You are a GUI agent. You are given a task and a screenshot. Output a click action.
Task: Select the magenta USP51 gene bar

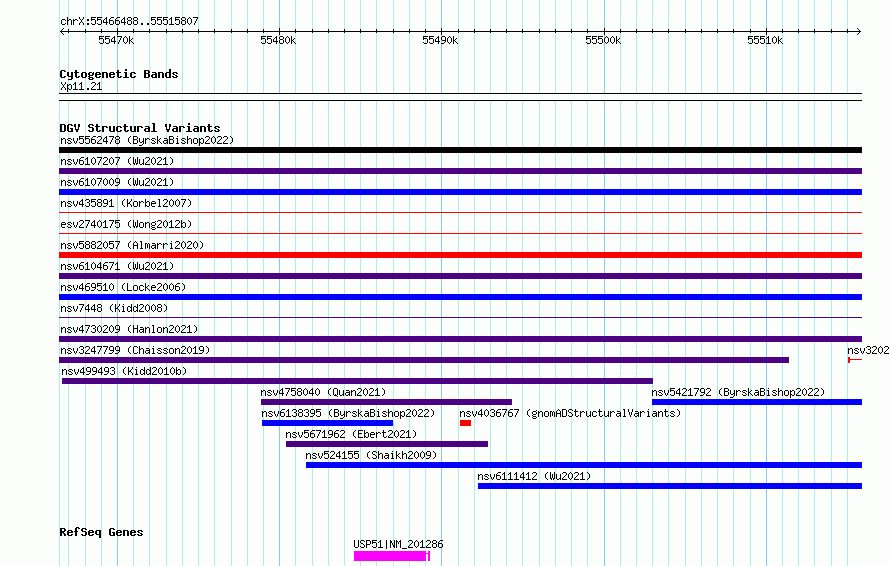(x=392, y=556)
